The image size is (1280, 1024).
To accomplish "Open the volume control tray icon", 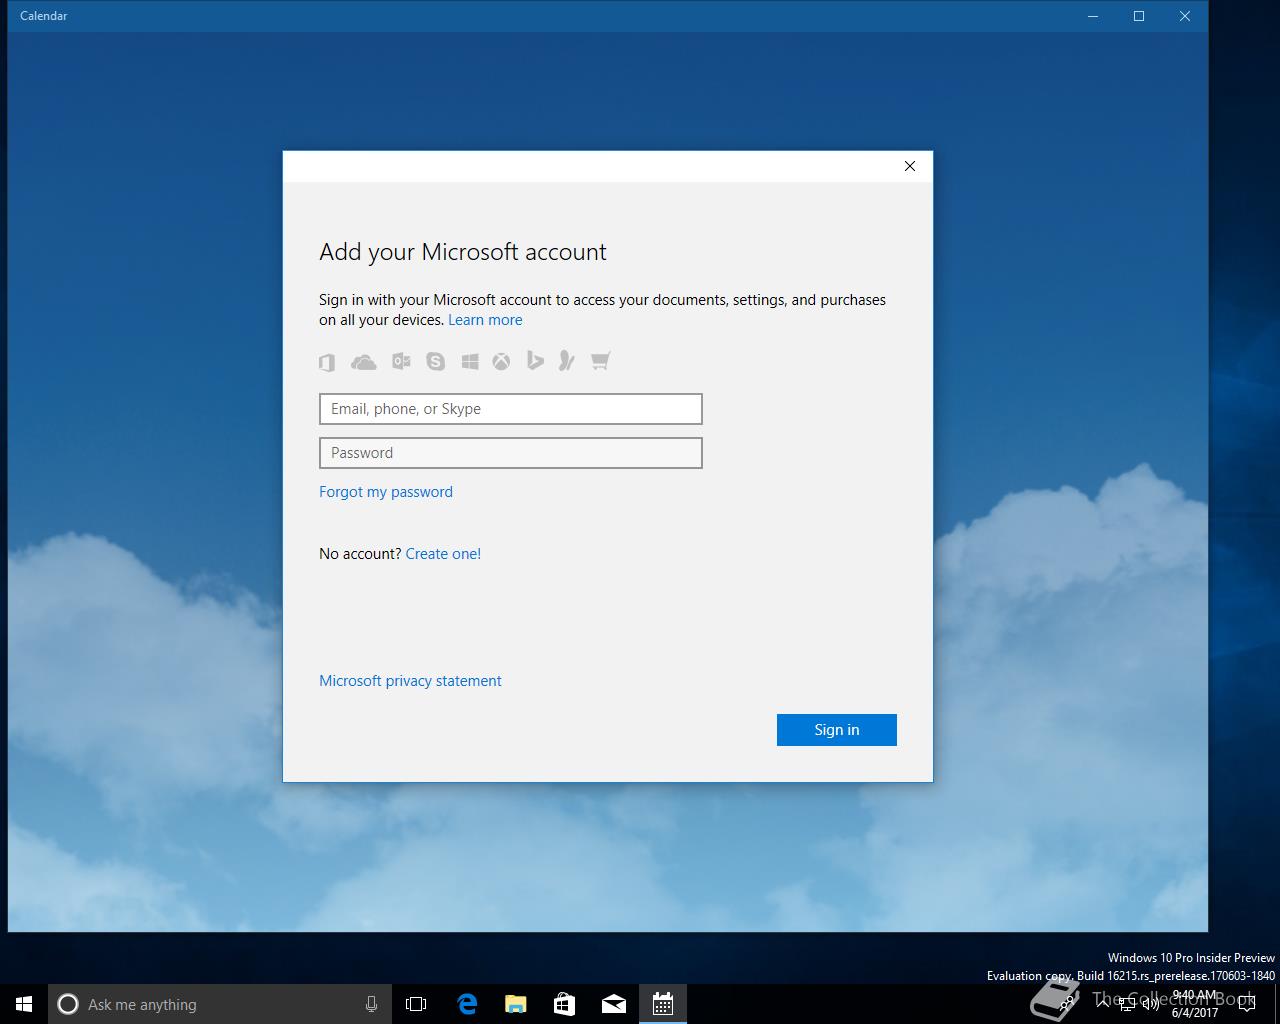I will click(x=1151, y=1004).
